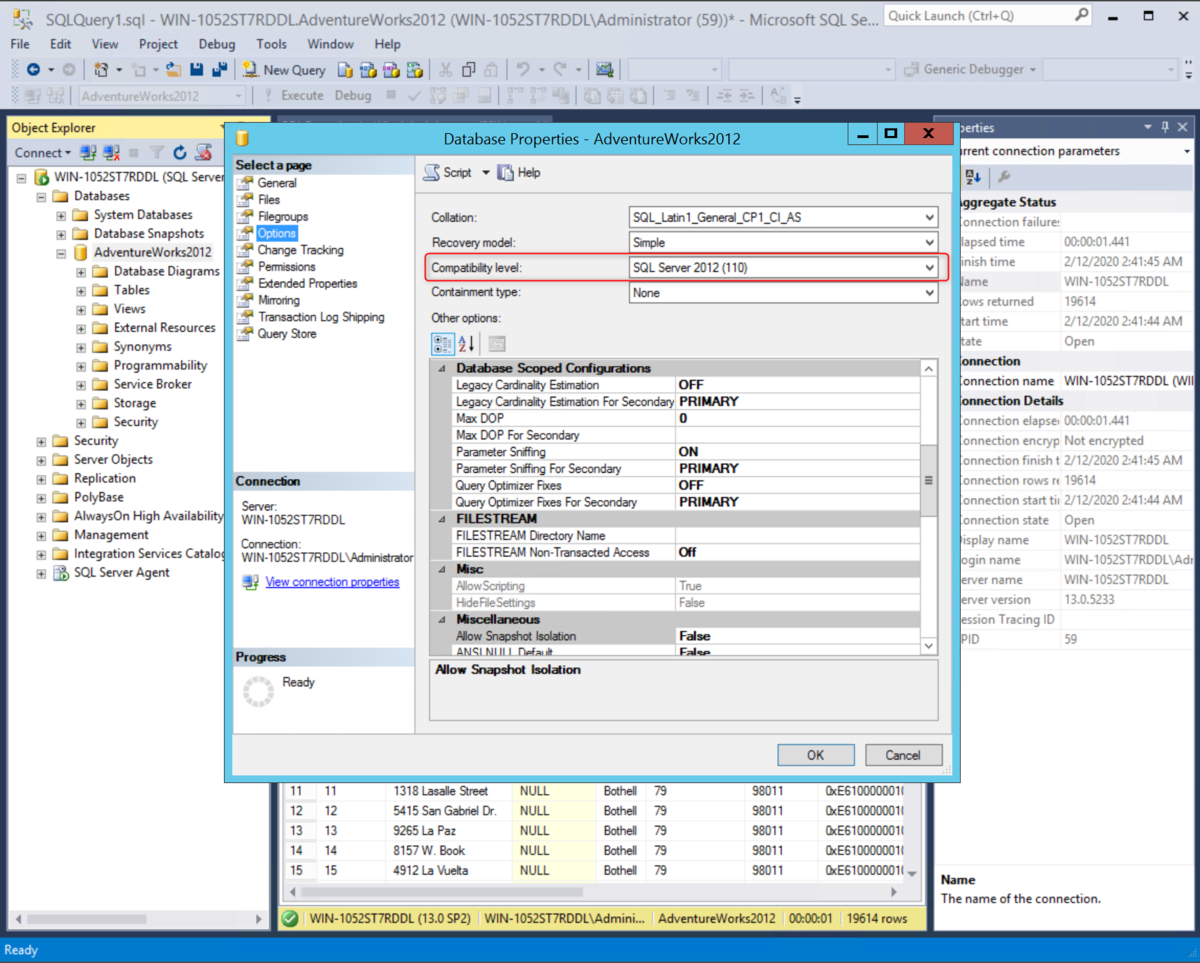Screen dimensions: 1200x963
Task: Click Debug in the SQL editor toolbar
Action: (353, 96)
